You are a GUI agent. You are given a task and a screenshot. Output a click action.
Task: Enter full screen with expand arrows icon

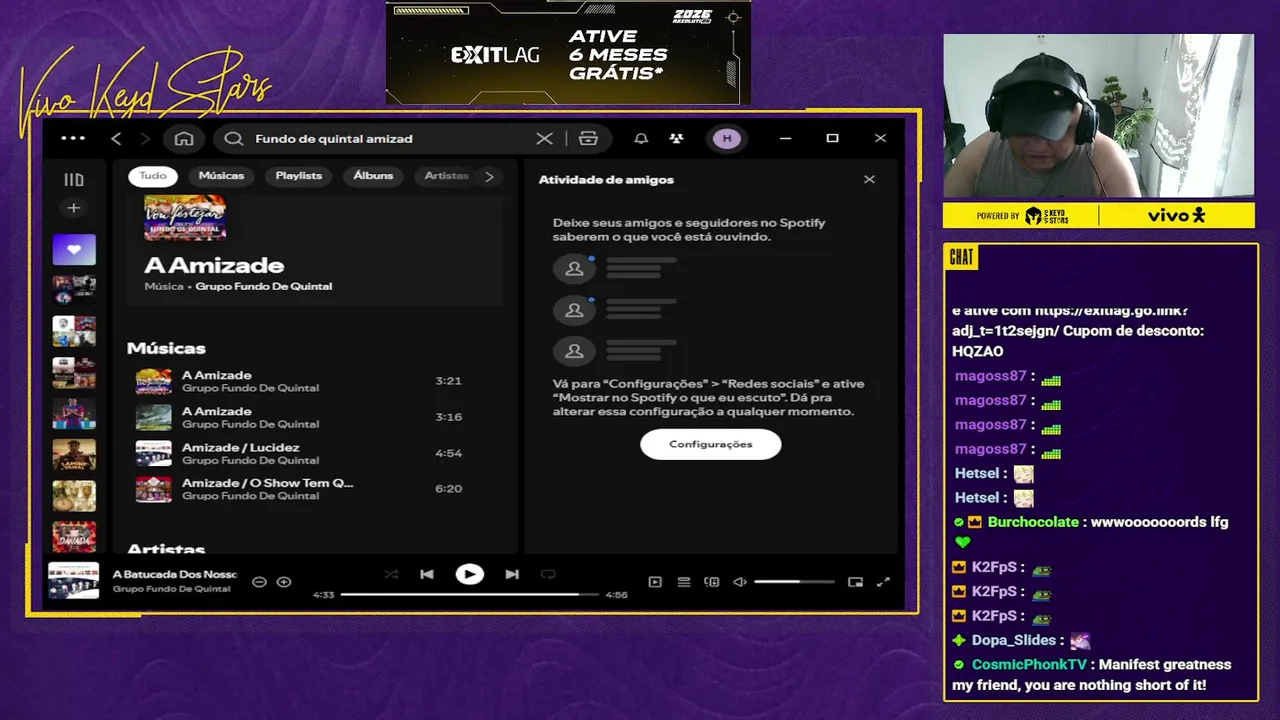coord(883,582)
